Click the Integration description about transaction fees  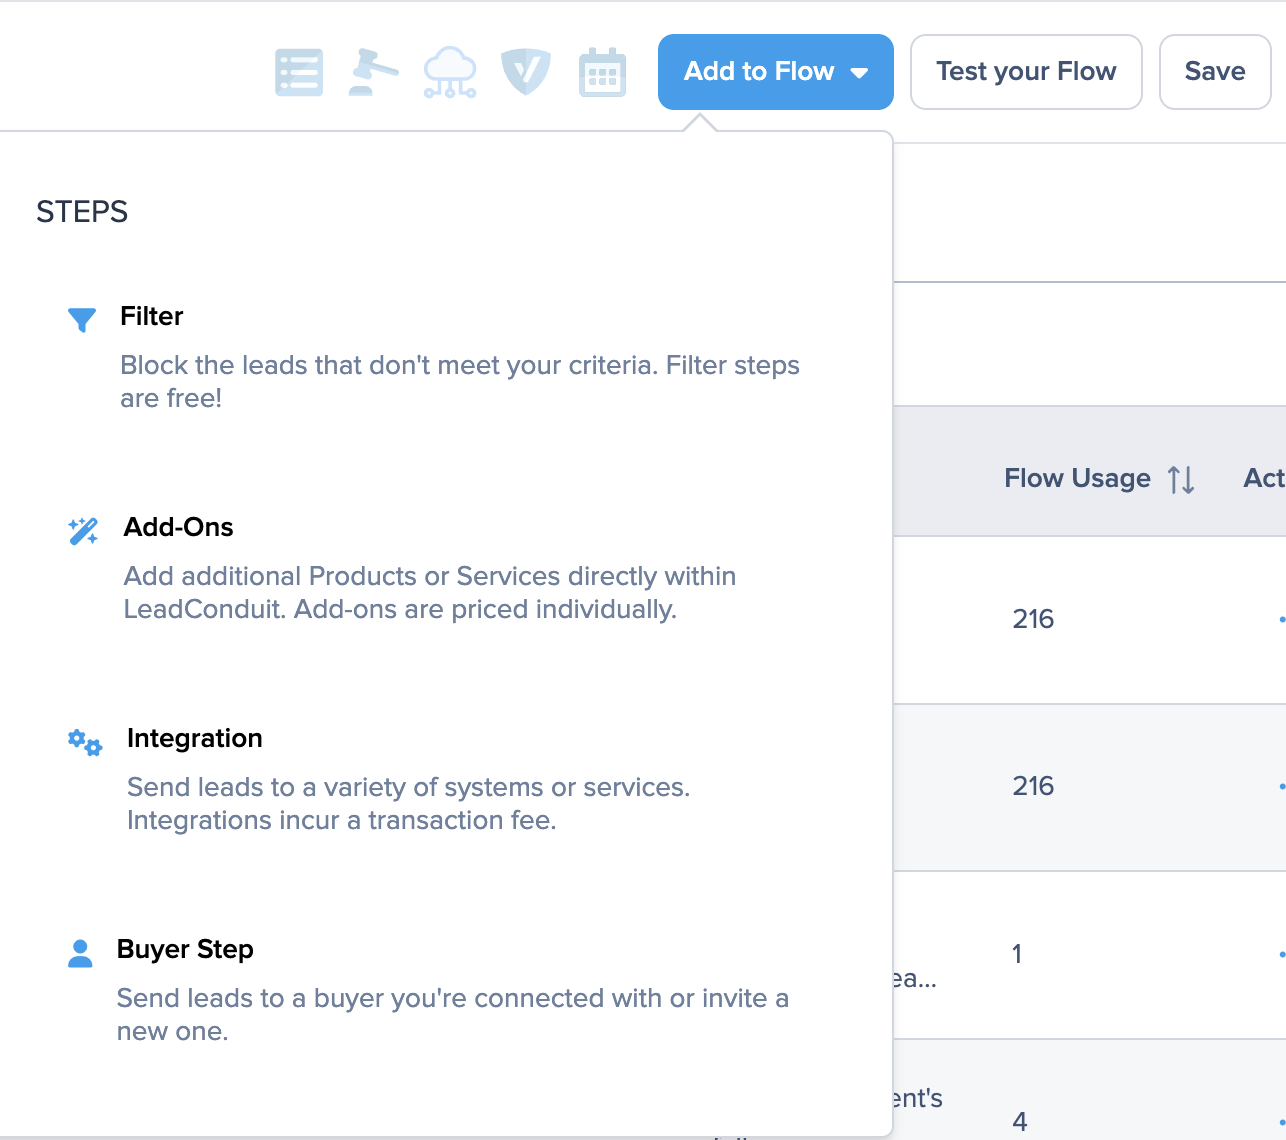click(x=408, y=804)
